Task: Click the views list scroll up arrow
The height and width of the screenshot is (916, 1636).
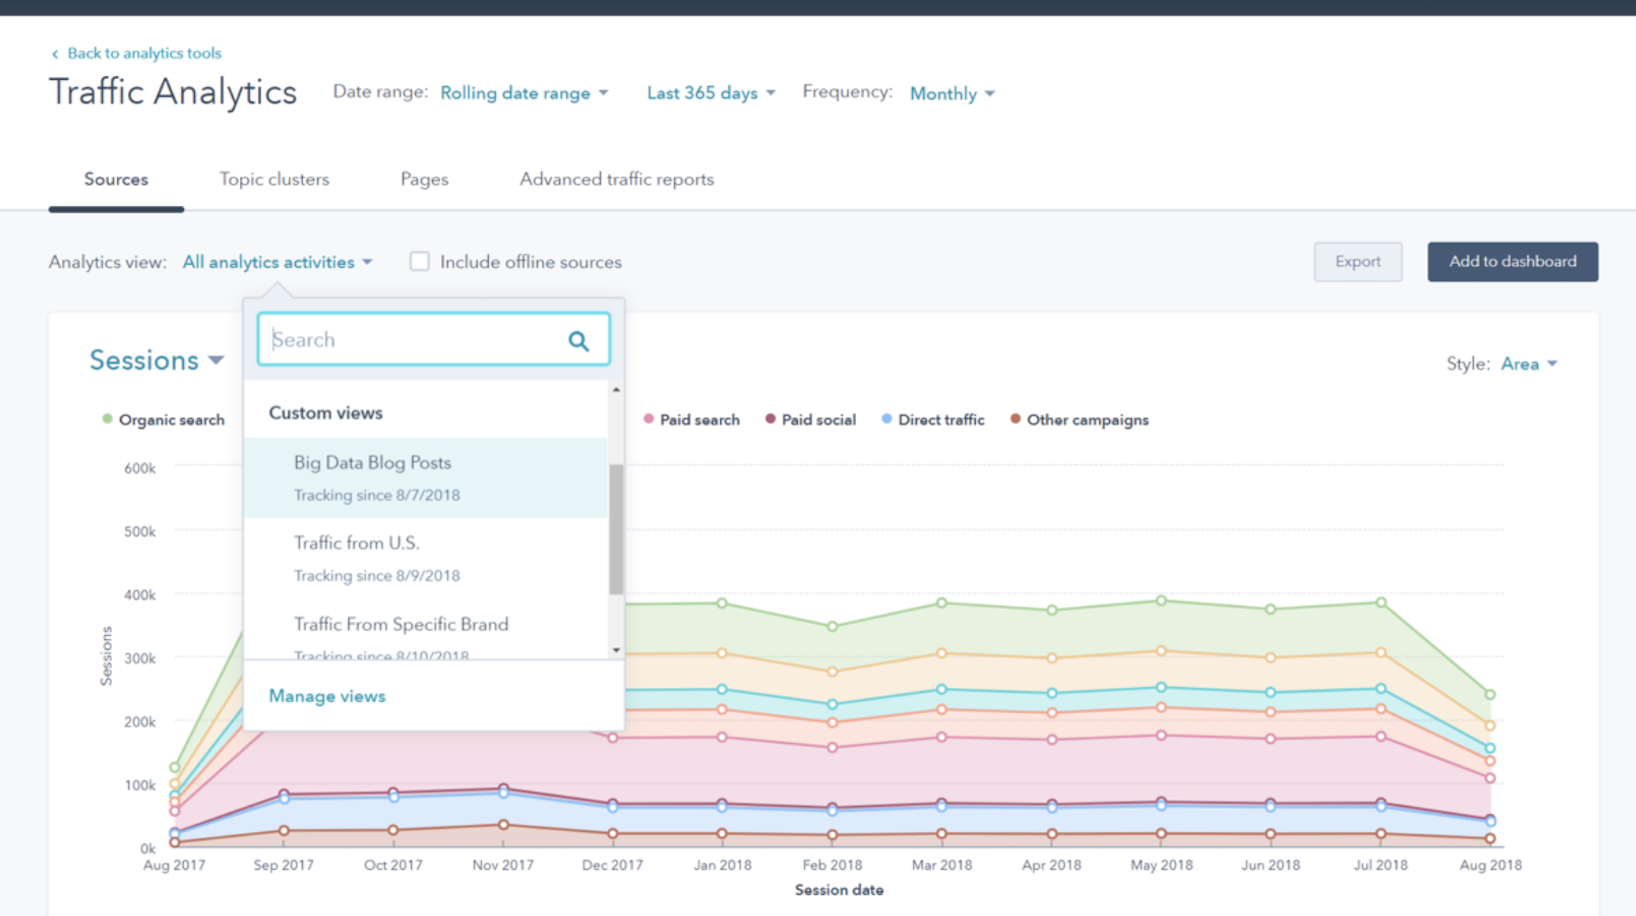Action: (616, 389)
